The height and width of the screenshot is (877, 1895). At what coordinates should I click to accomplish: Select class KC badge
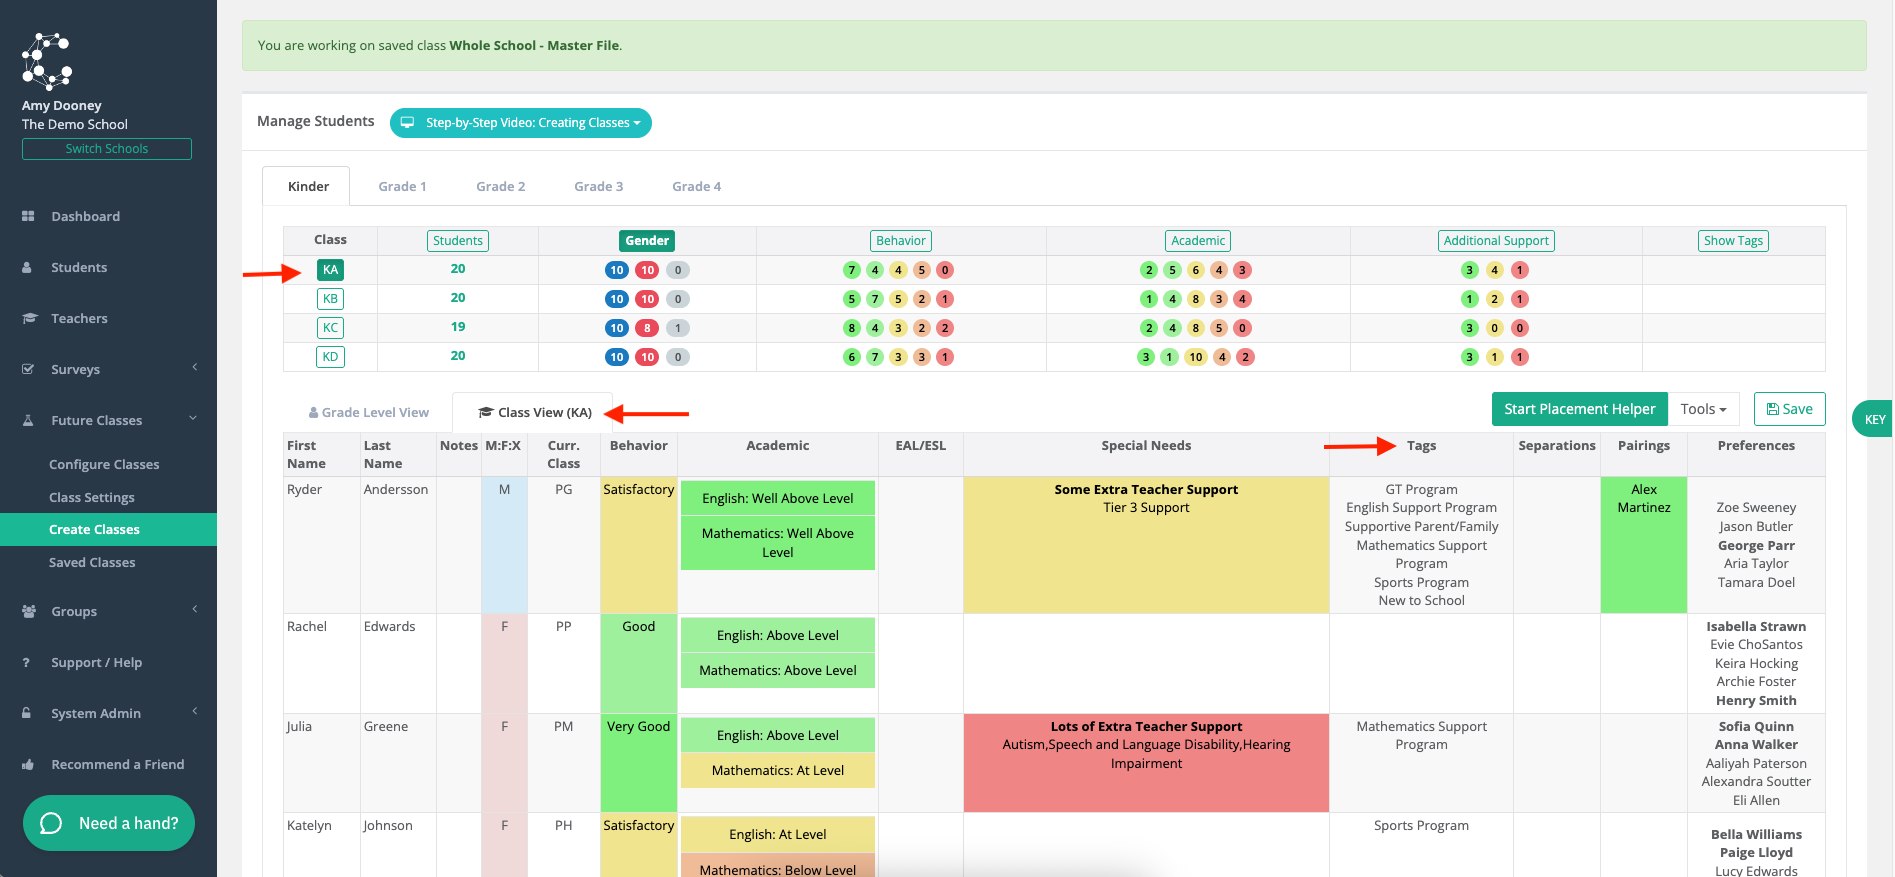tap(330, 328)
